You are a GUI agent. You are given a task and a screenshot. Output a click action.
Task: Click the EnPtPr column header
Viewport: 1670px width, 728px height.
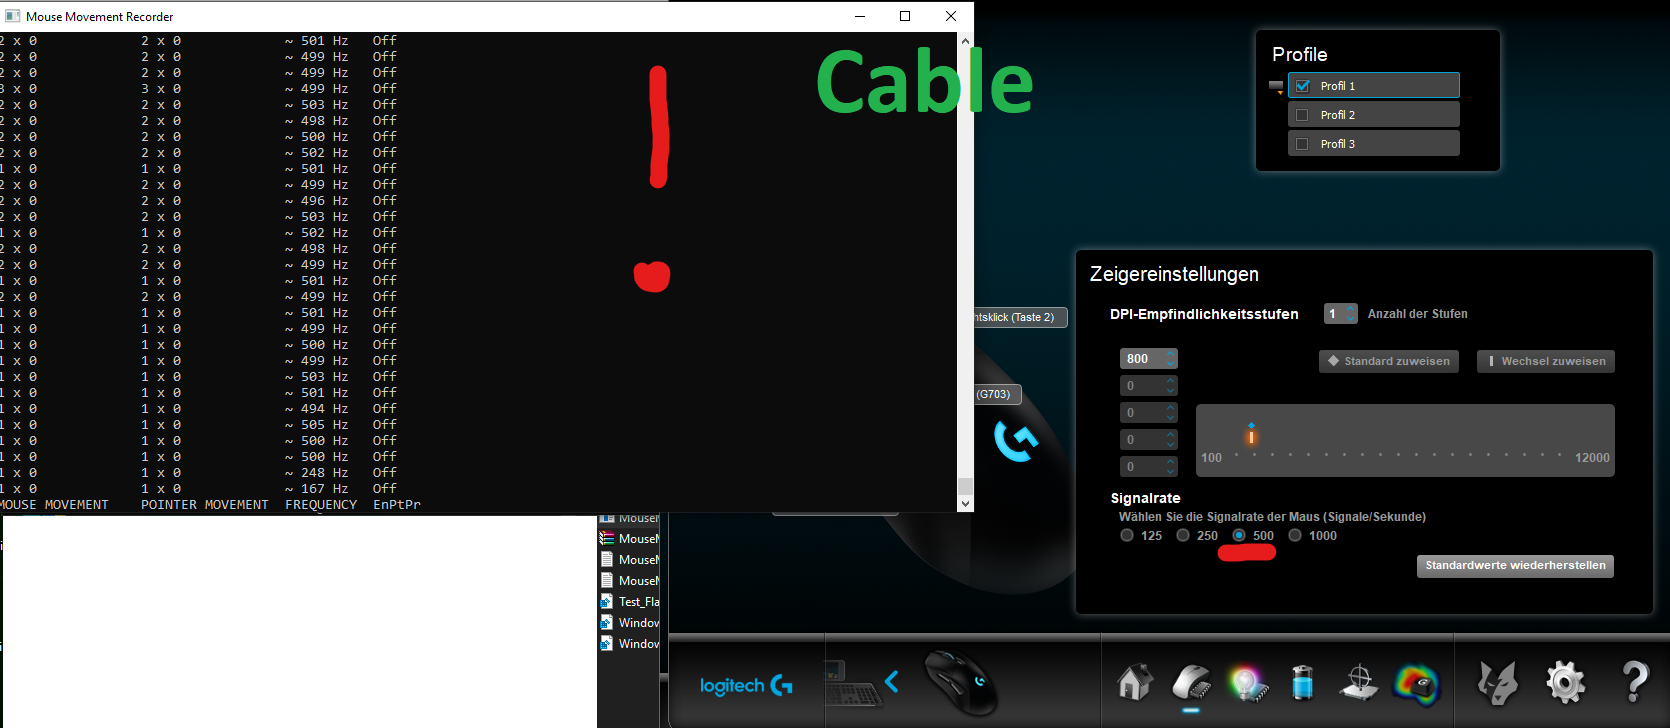coord(397,505)
